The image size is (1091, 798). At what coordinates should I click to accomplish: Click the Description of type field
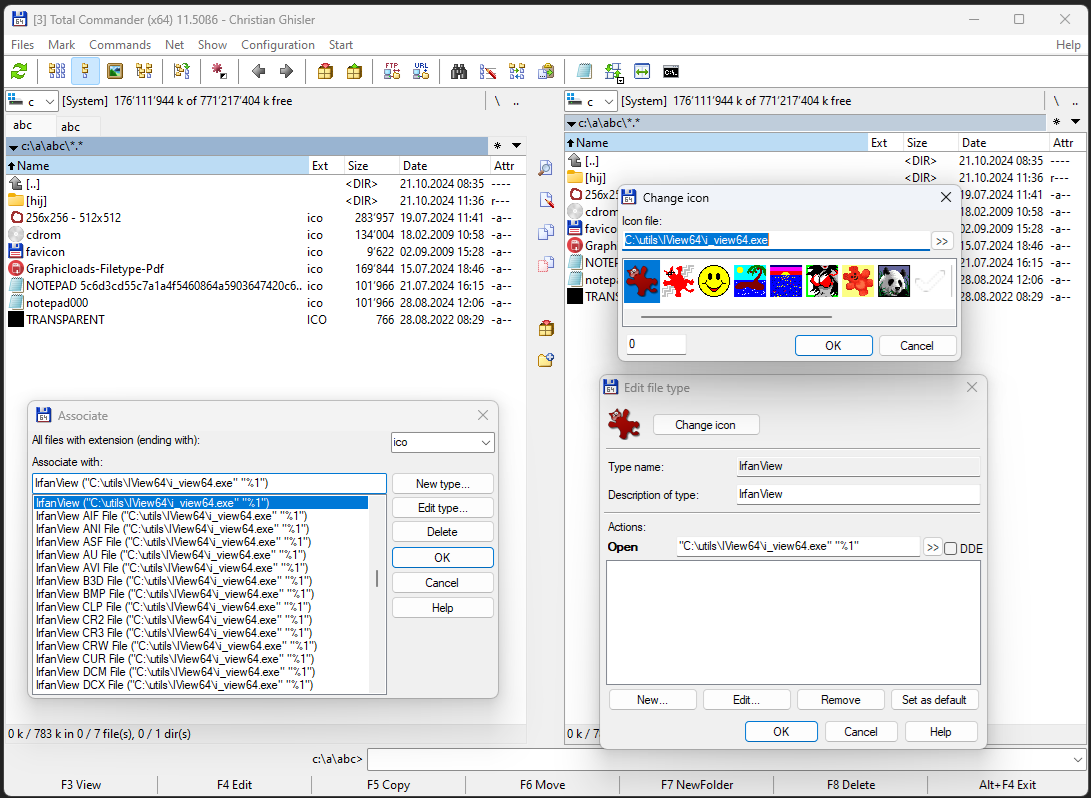coord(858,495)
